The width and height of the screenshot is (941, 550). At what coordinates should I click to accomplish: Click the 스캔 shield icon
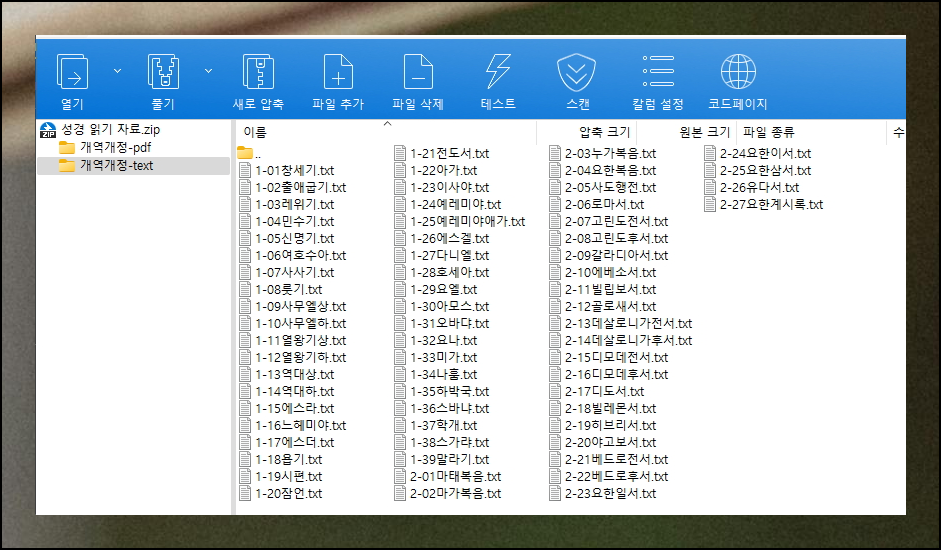[576, 73]
